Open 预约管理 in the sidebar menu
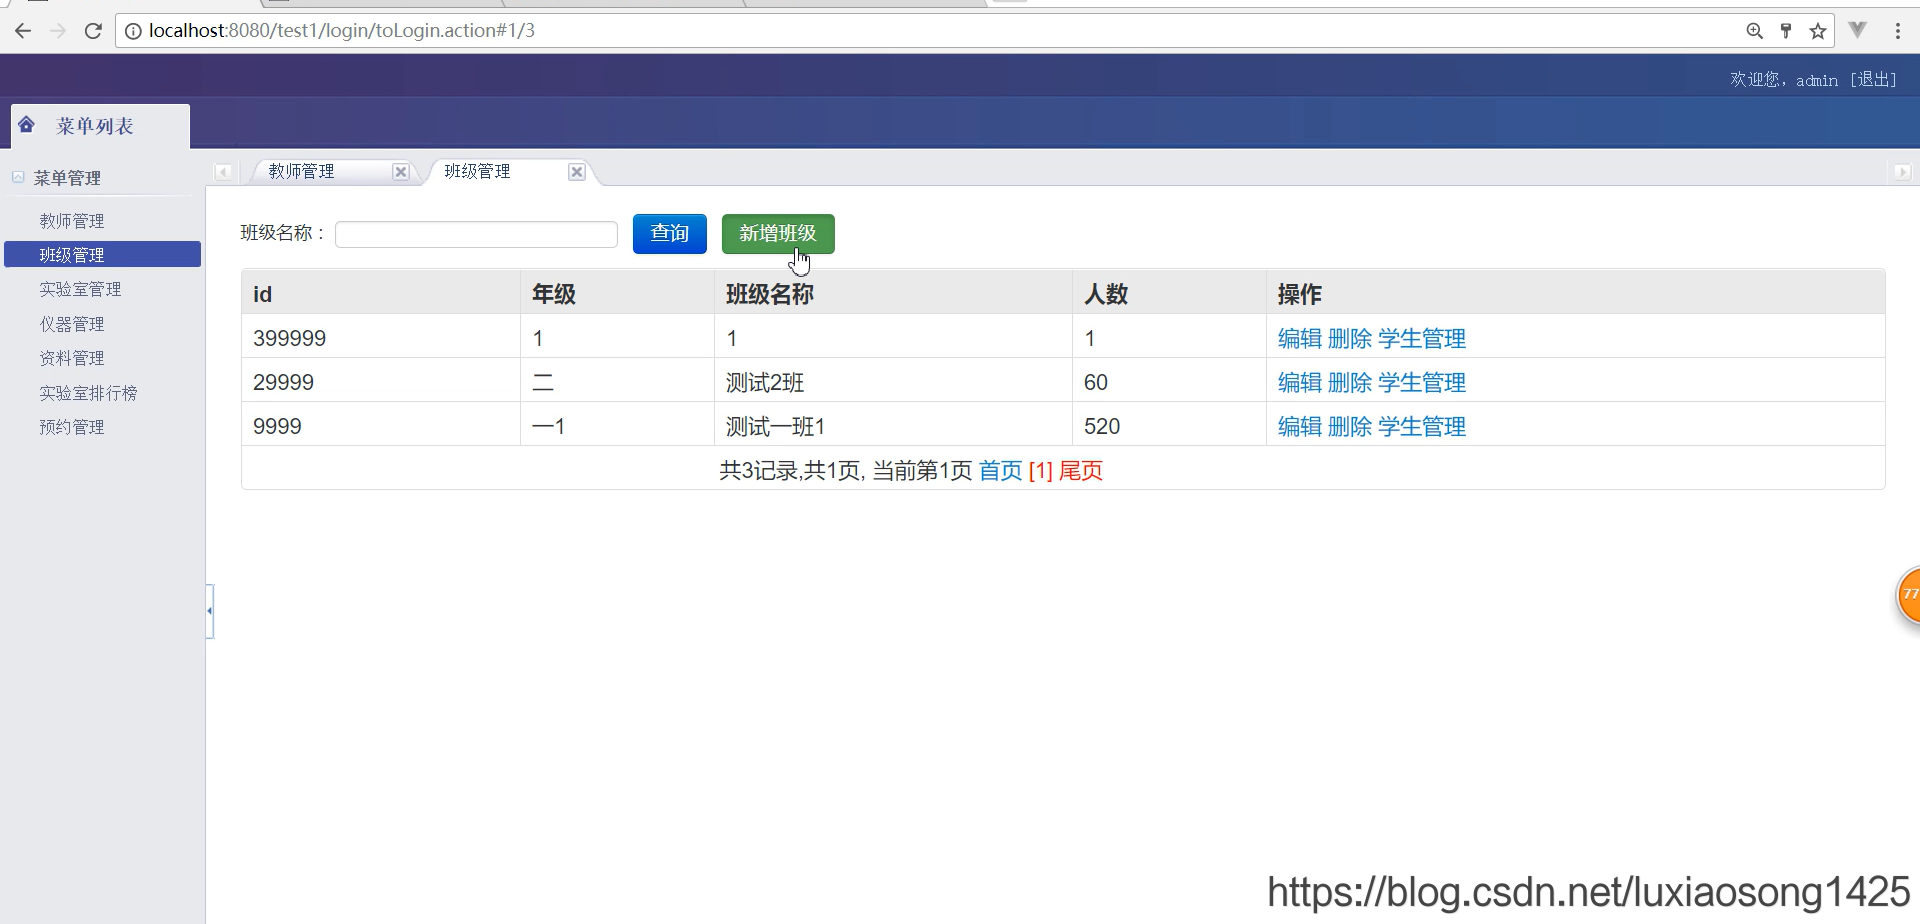 coord(72,427)
